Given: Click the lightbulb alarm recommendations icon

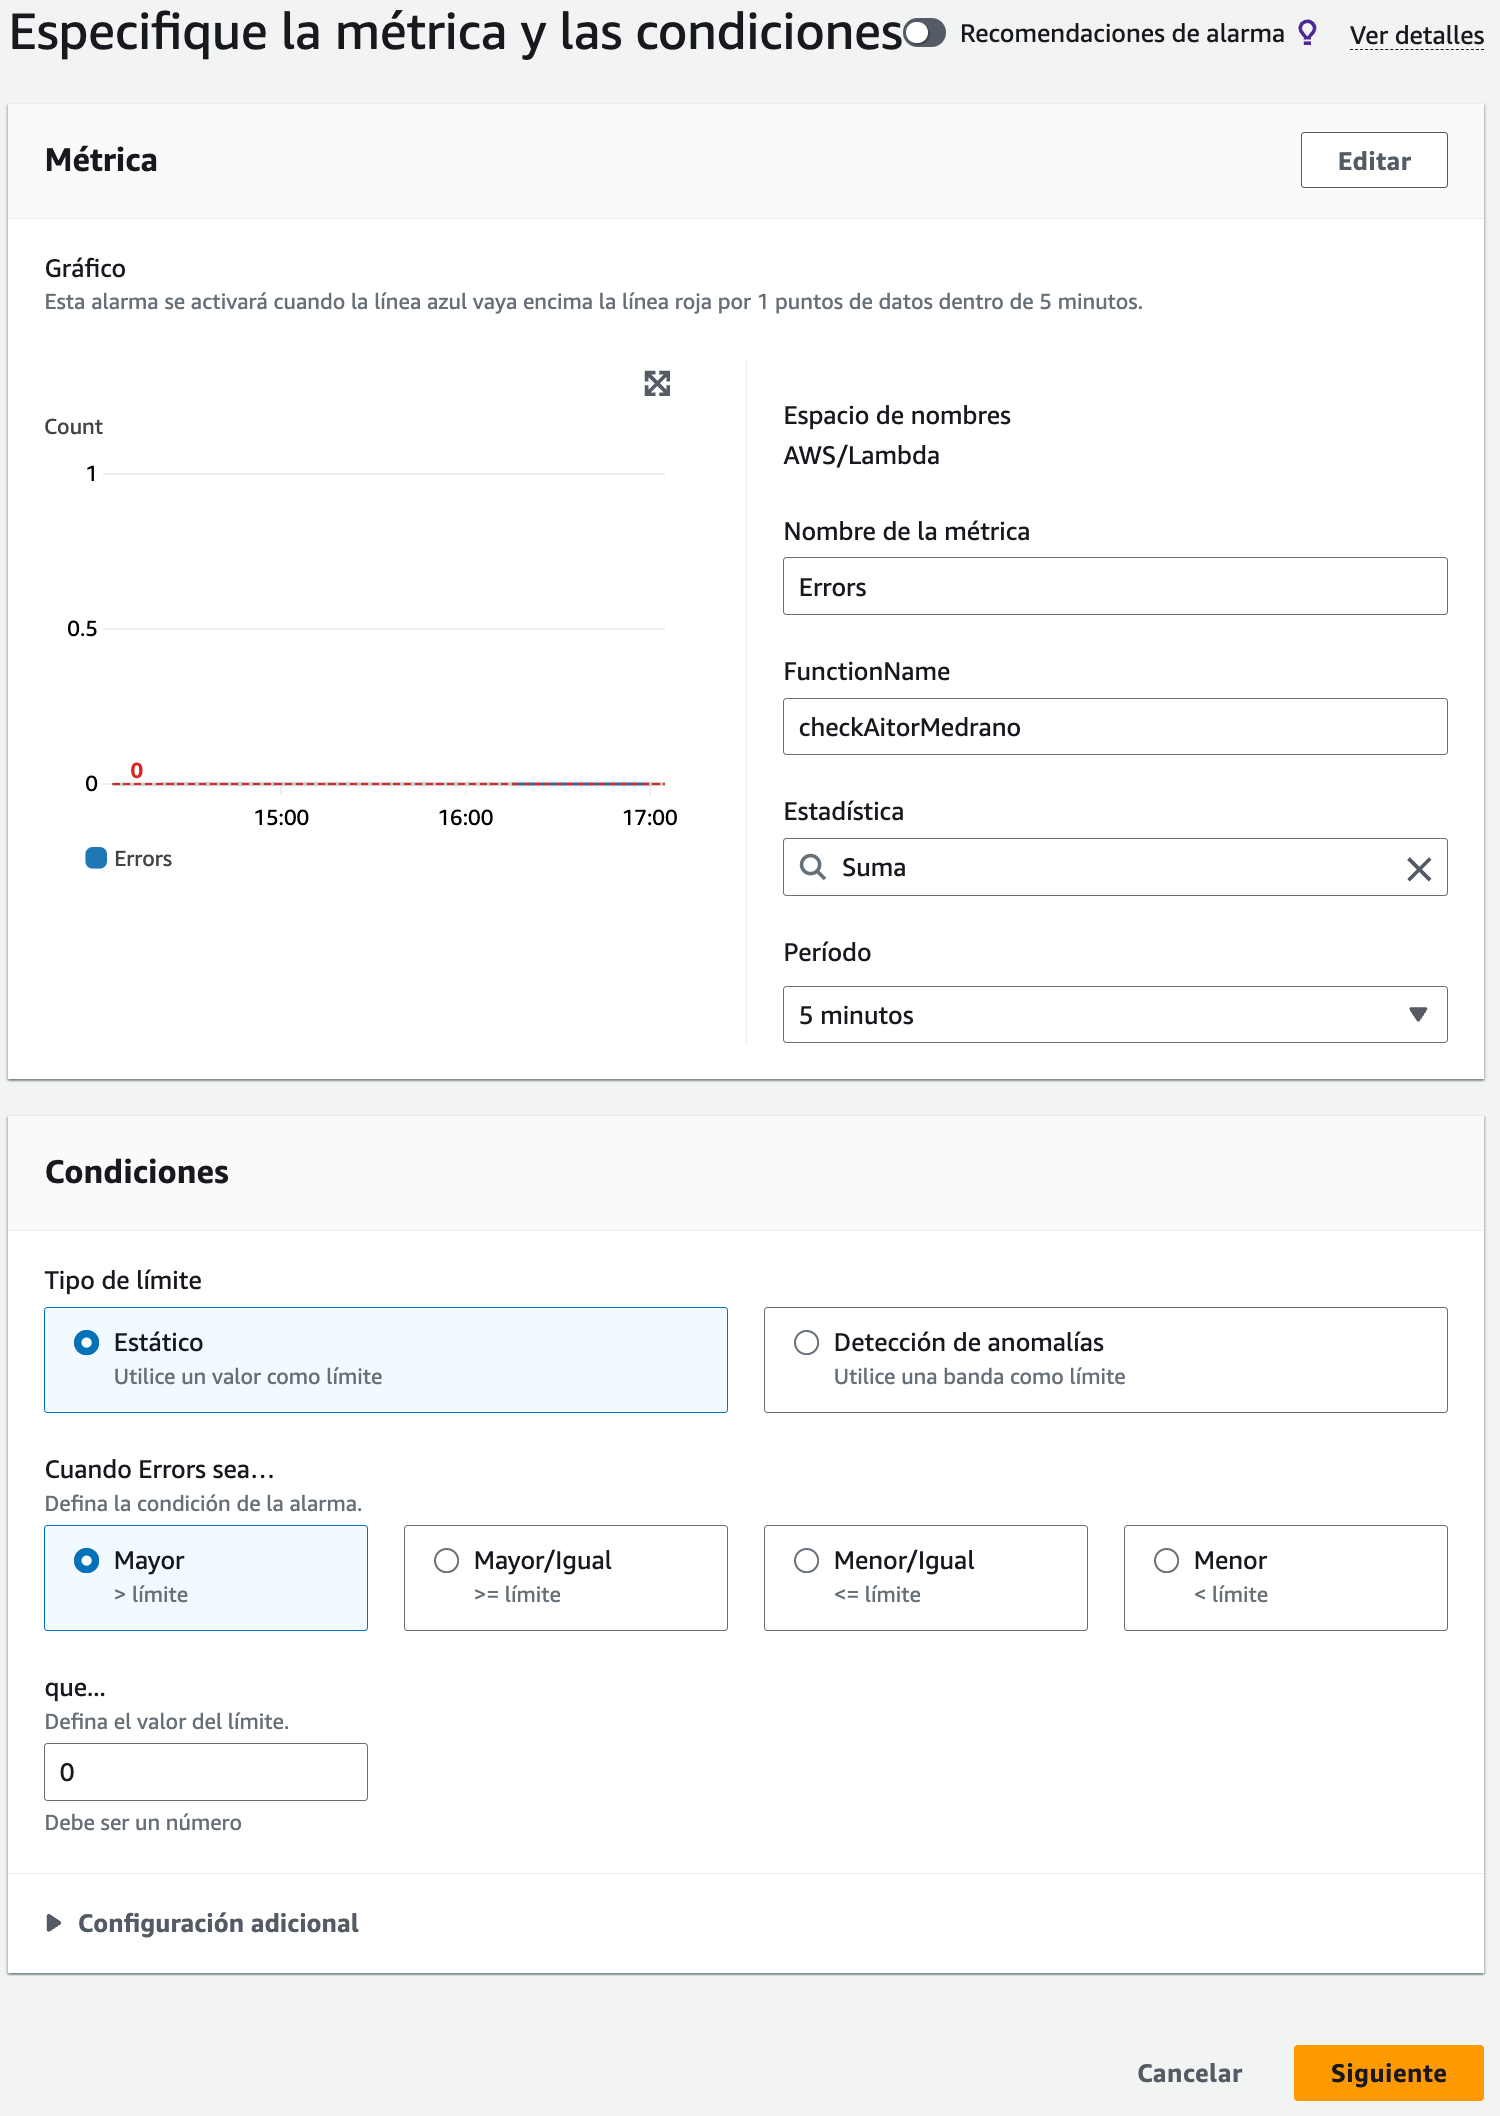Looking at the screenshot, I should coord(1307,33).
